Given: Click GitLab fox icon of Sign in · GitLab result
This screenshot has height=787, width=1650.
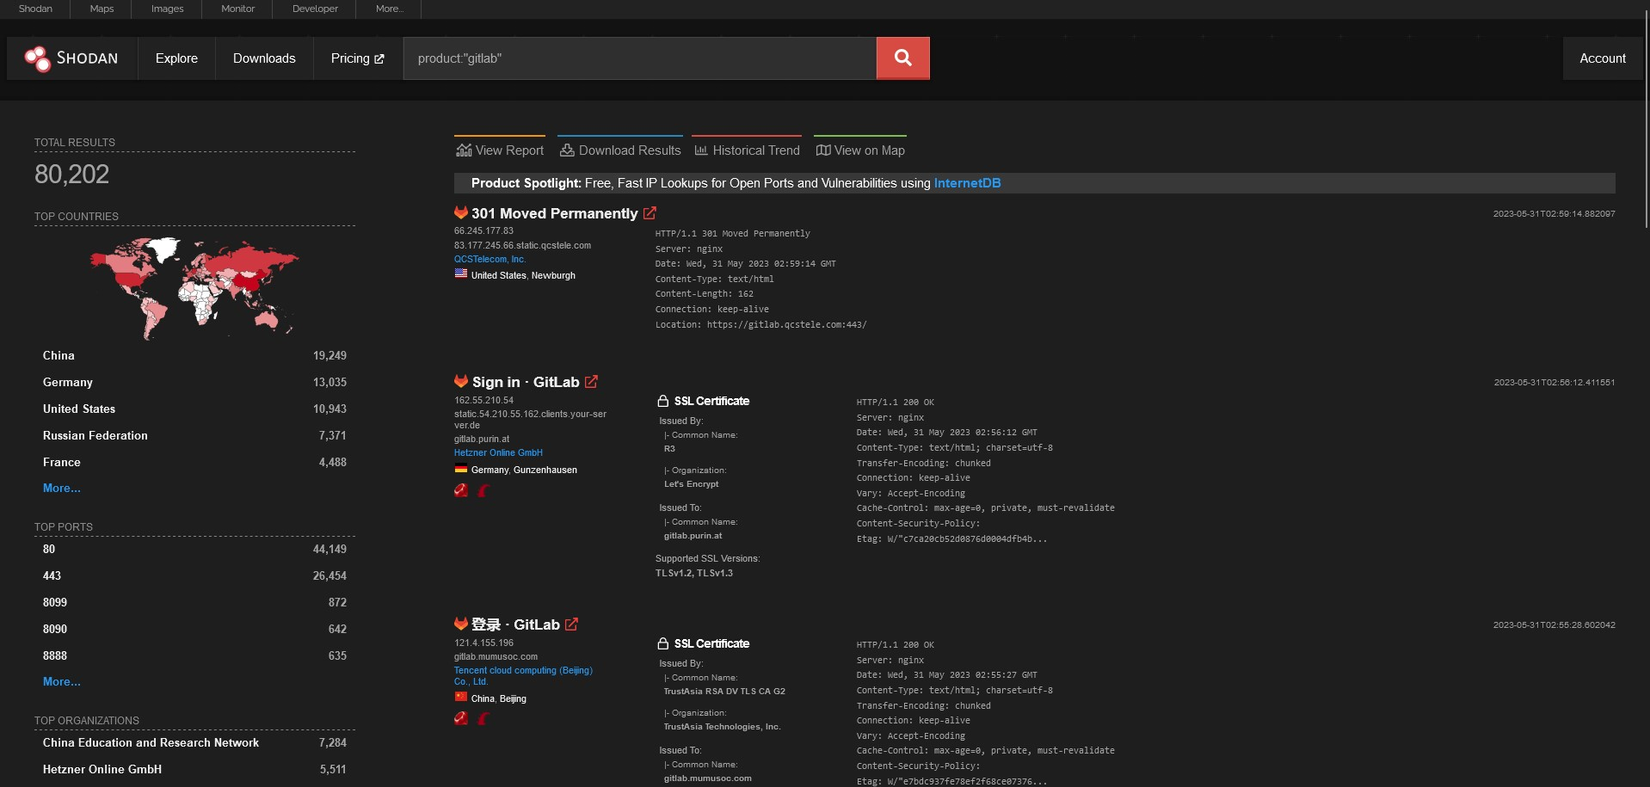Looking at the screenshot, I should point(461,382).
